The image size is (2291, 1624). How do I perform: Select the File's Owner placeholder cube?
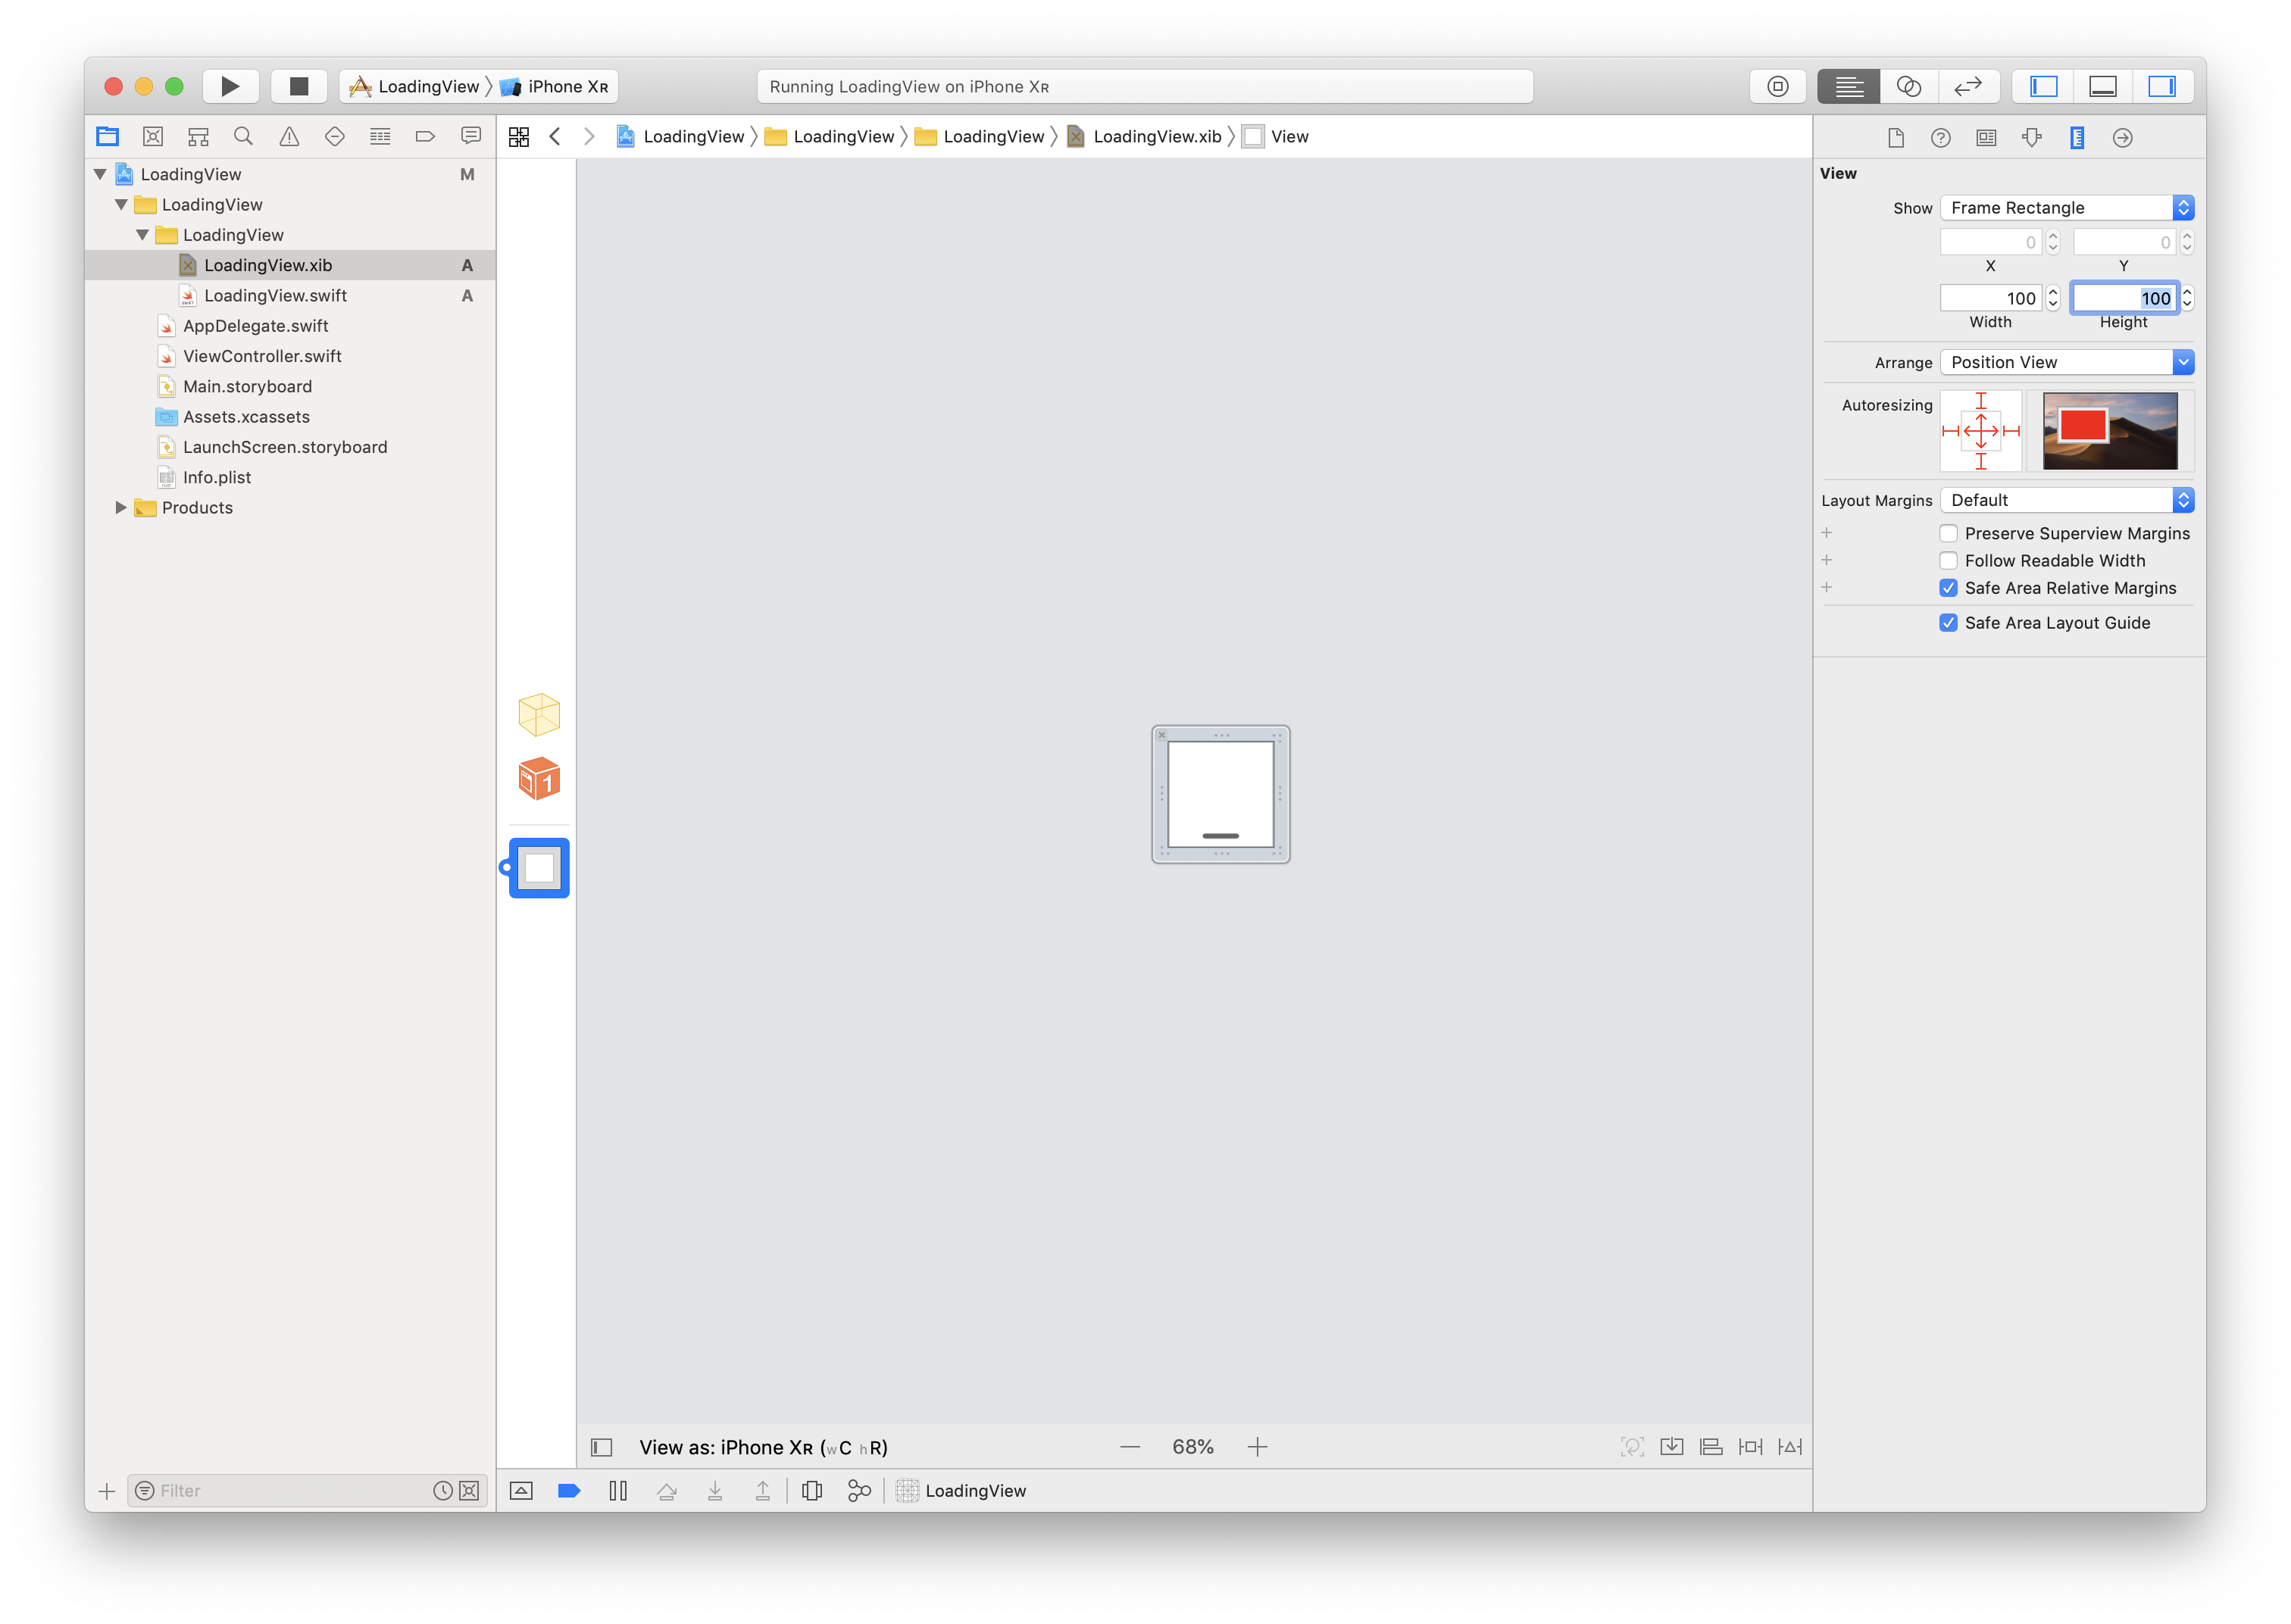539,715
